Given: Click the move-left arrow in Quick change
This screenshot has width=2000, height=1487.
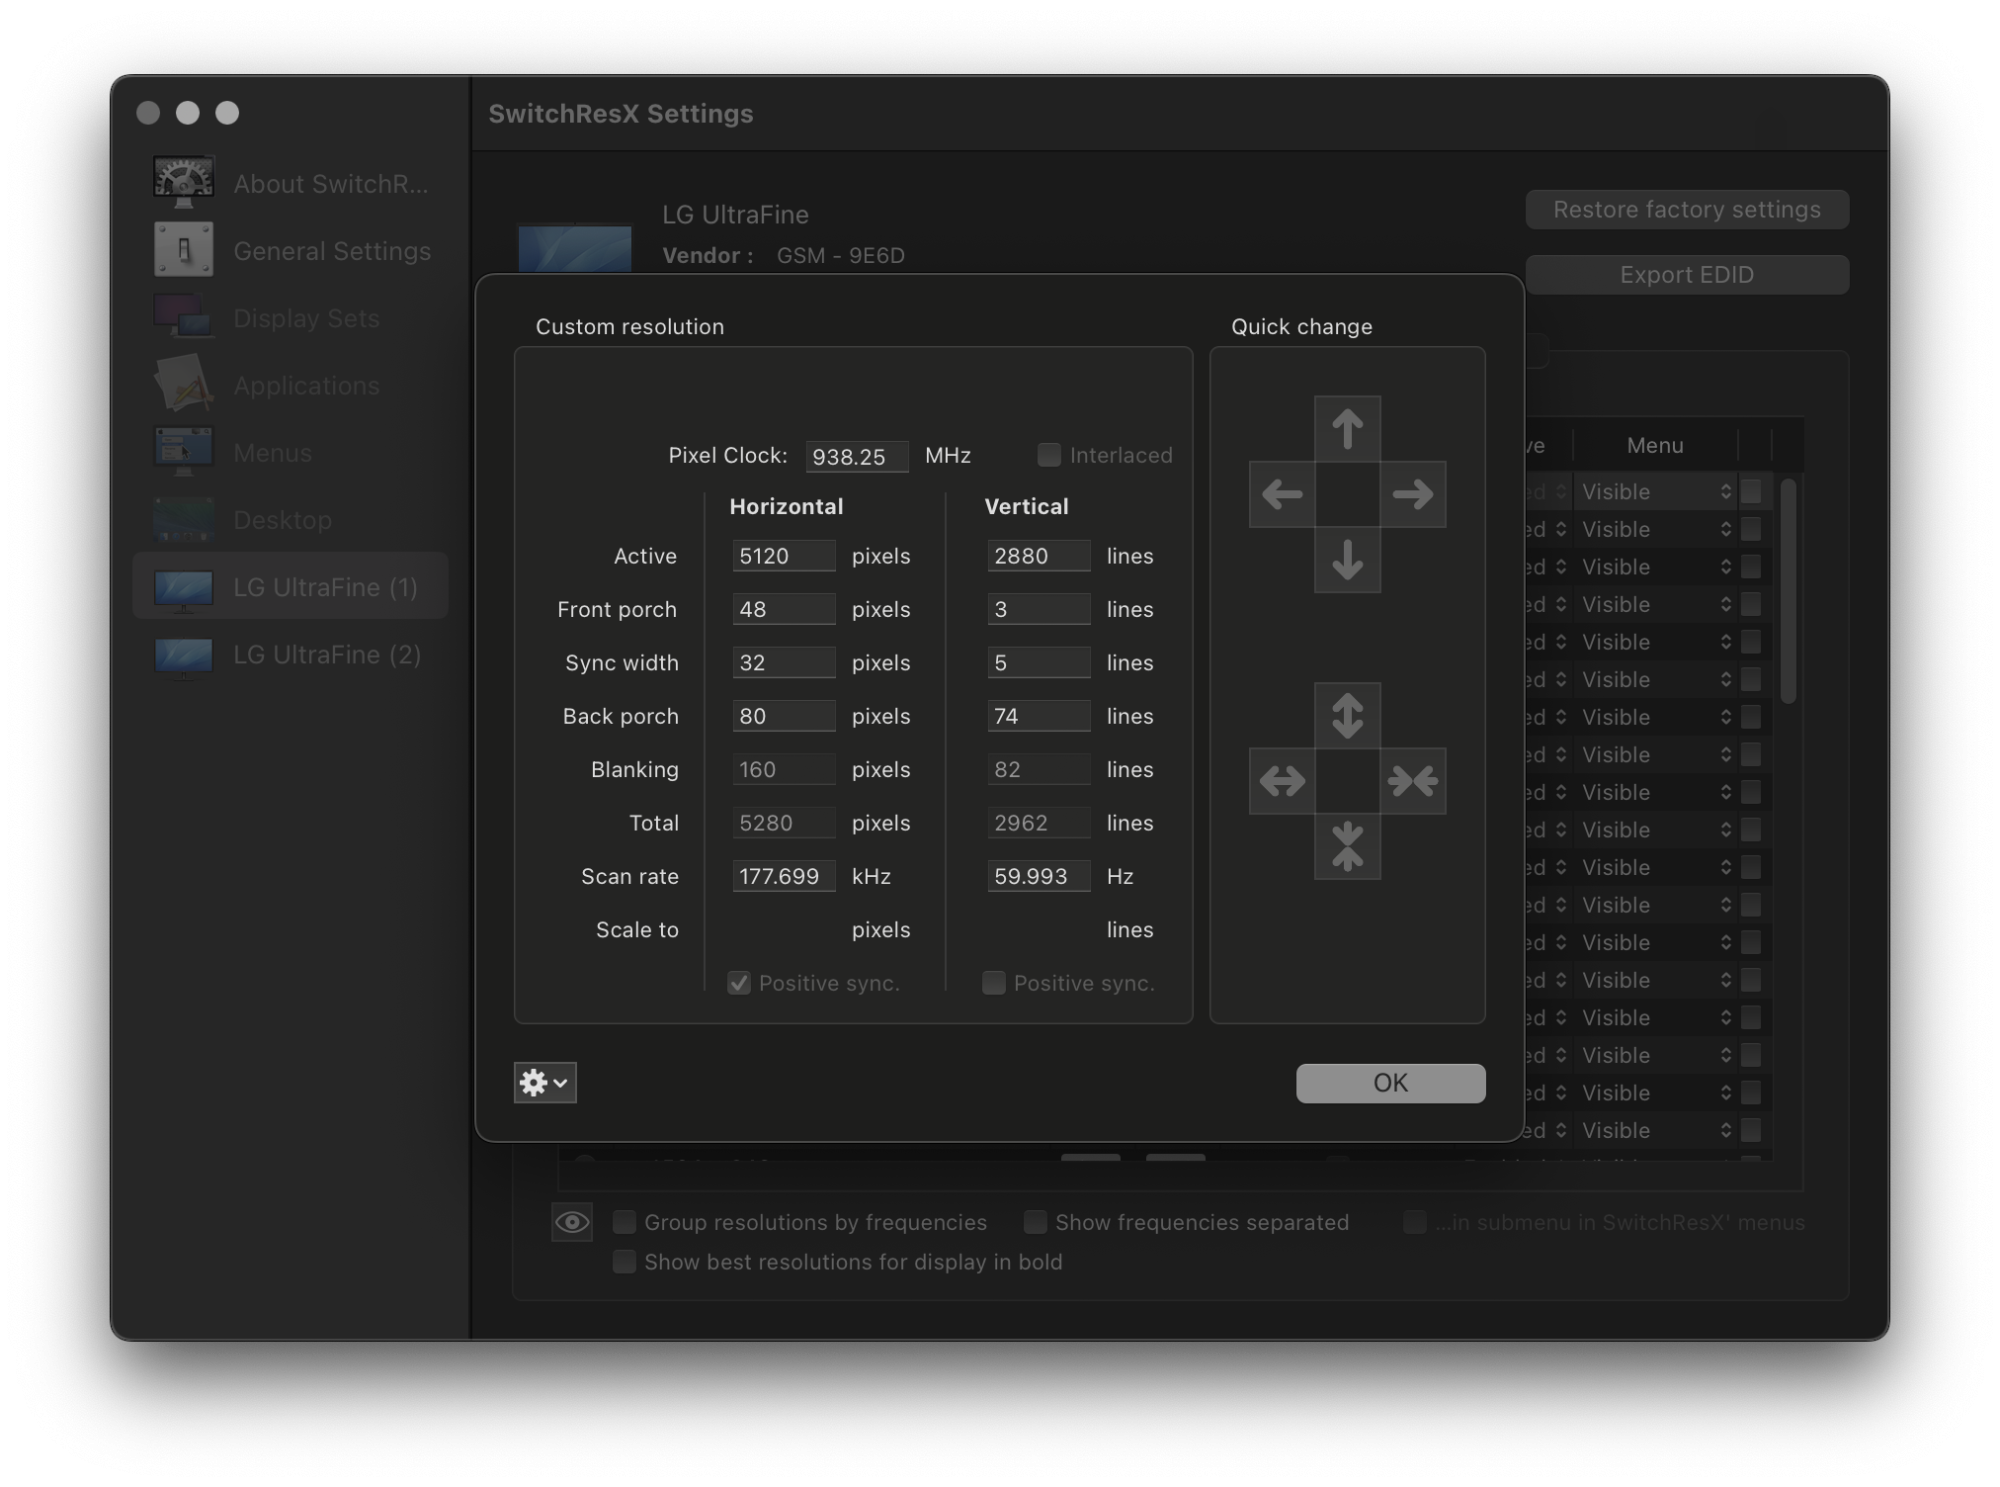Looking at the screenshot, I should pyautogui.click(x=1282, y=494).
